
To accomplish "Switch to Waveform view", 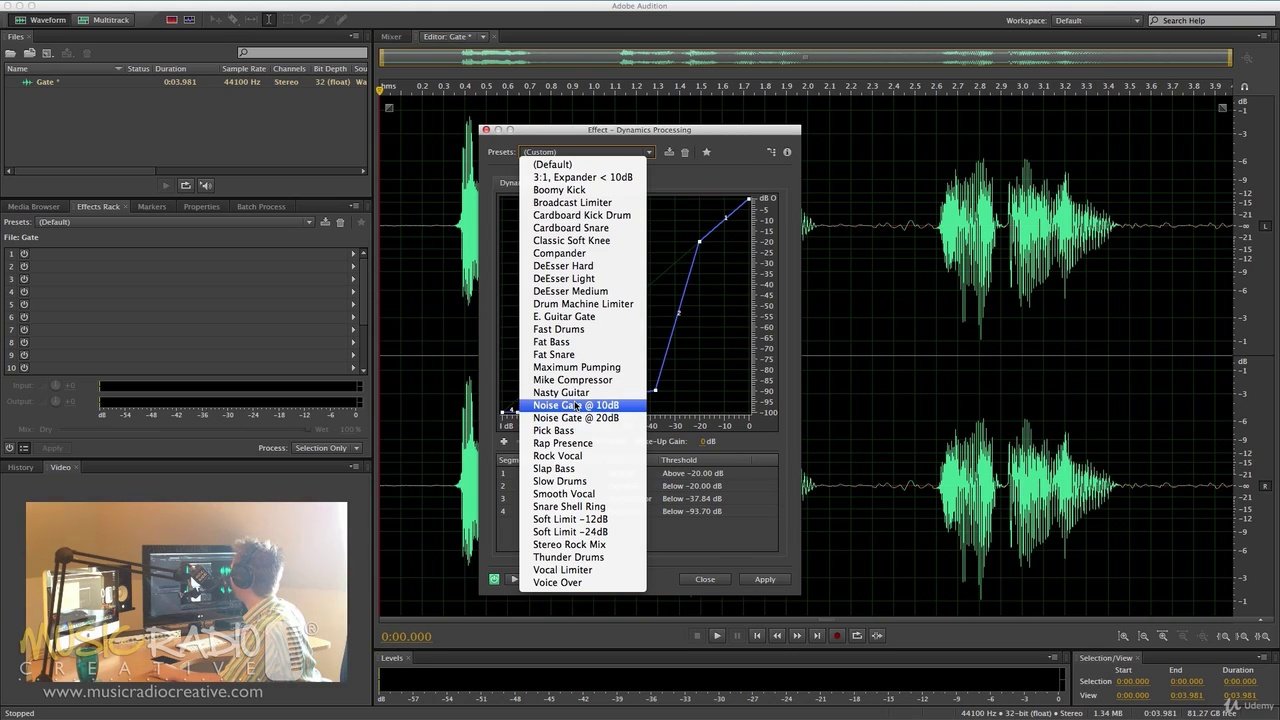I will click(x=41, y=20).
